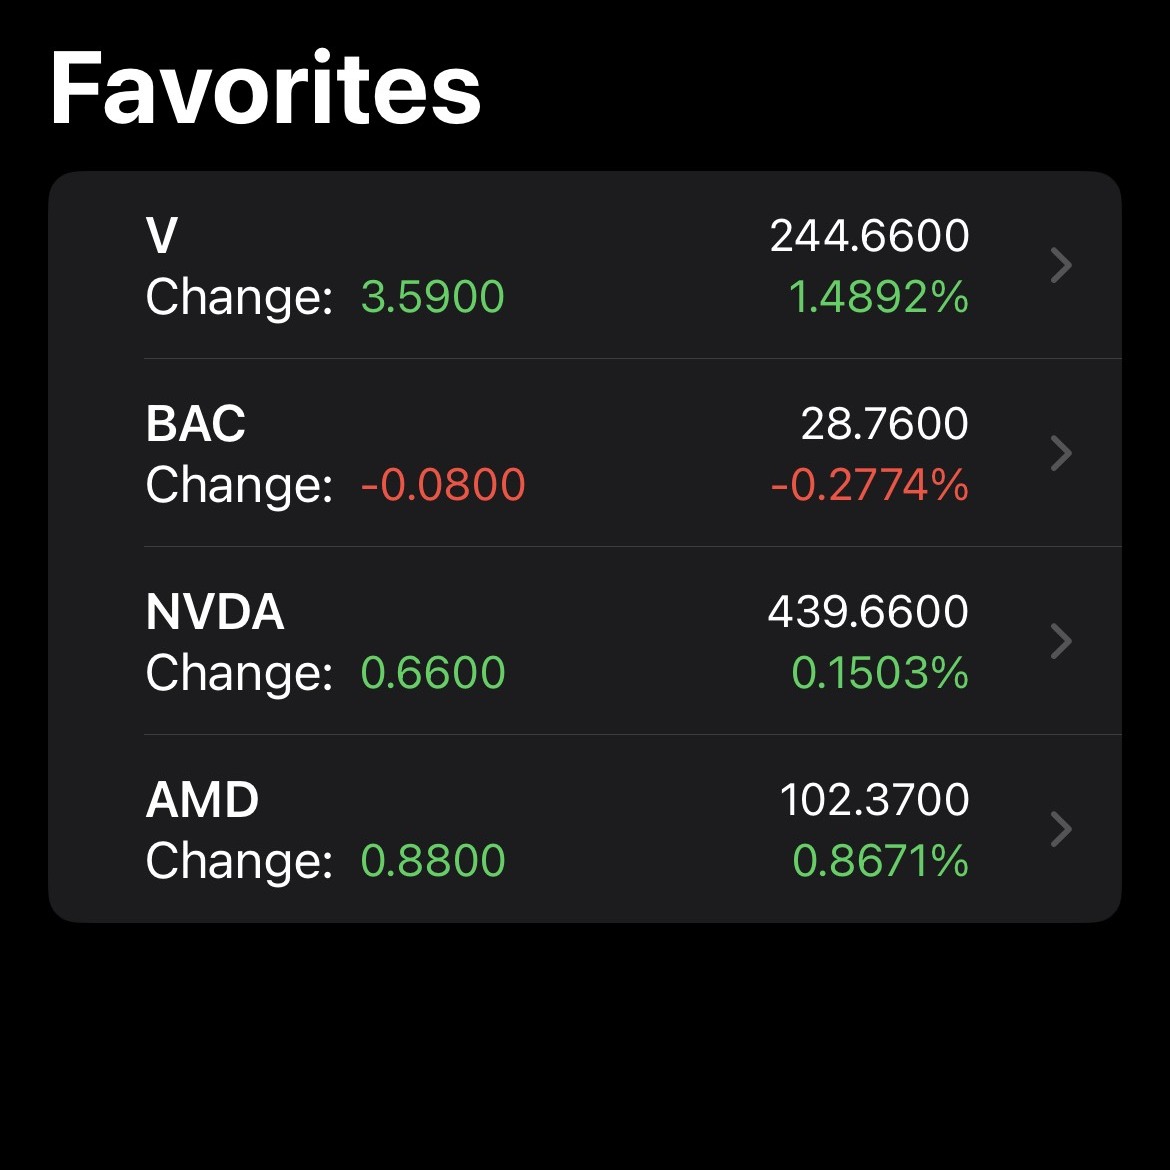1170x1170 pixels.
Task: Tap NVDA percent change 0.1503%
Action: tap(880, 673)
